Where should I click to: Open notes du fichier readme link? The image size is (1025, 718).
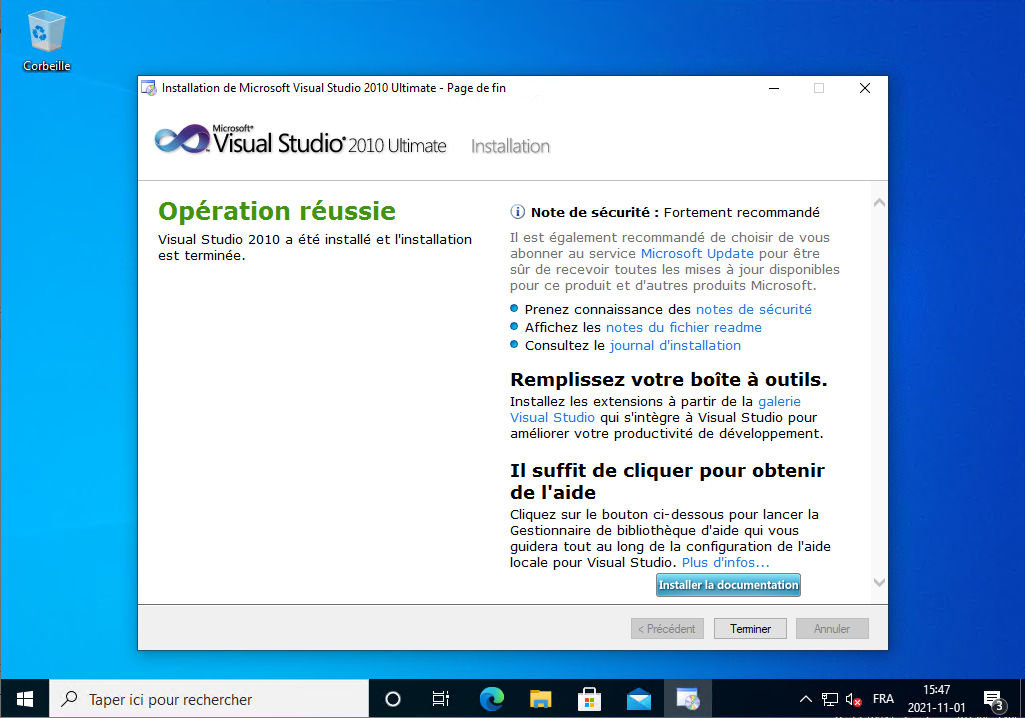(684, 327)
